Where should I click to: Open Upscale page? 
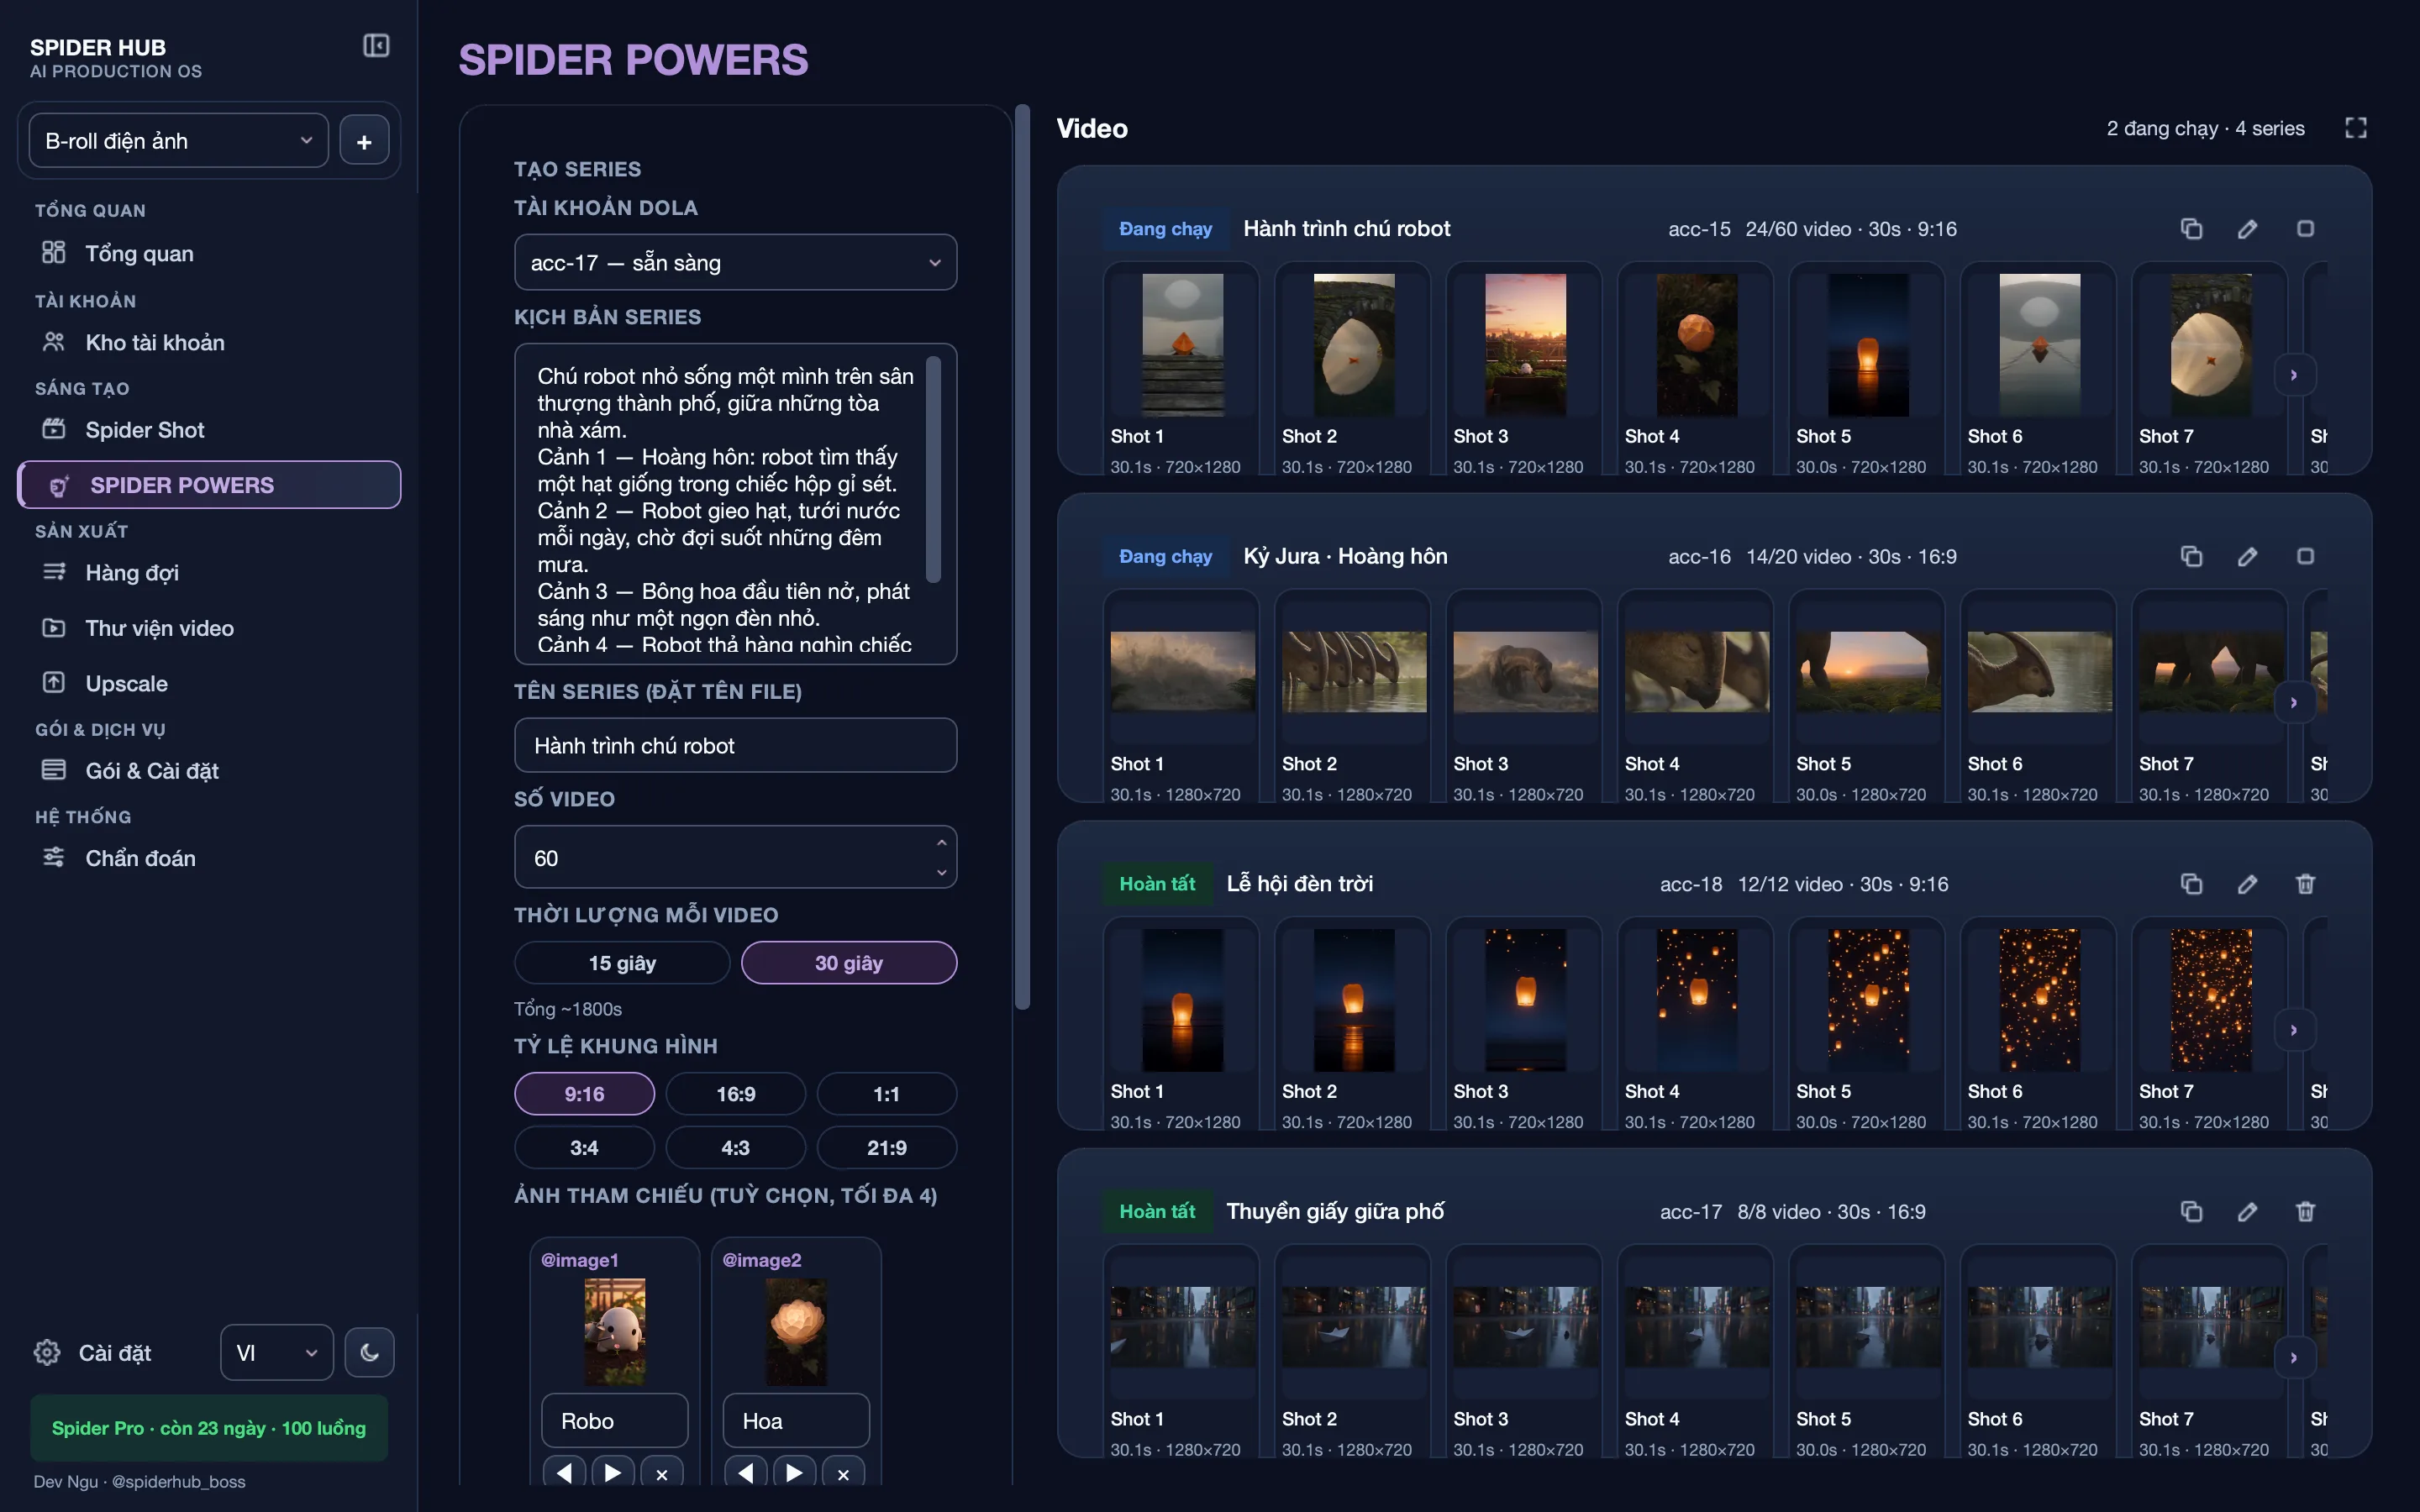pos(209,684)
